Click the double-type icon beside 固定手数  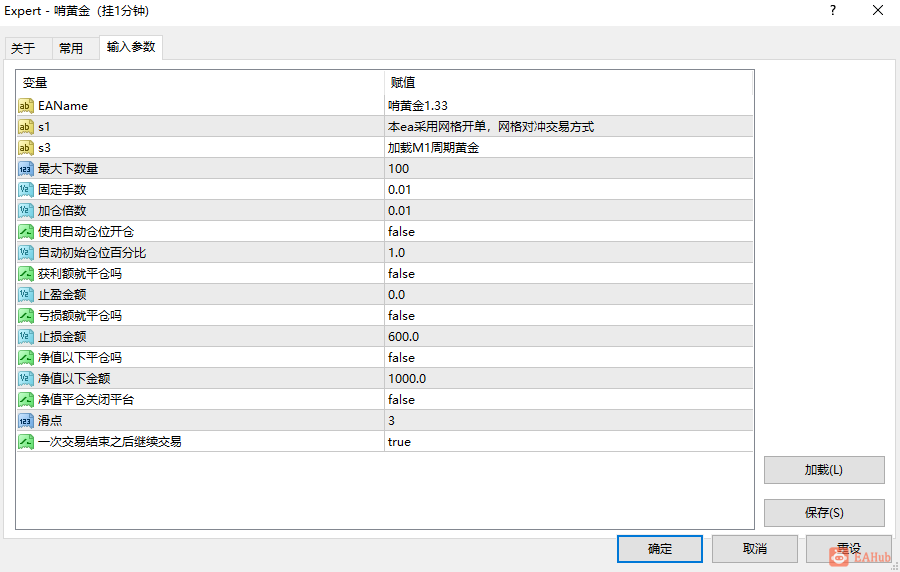coord(26,189)
